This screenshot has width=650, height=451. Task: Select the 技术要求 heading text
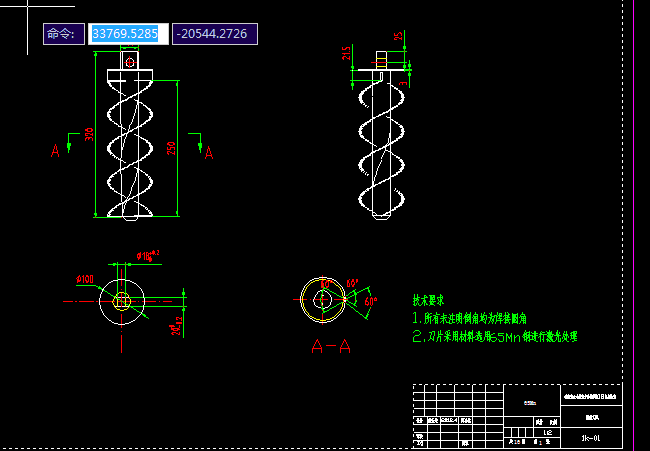(x=428, y=300)
